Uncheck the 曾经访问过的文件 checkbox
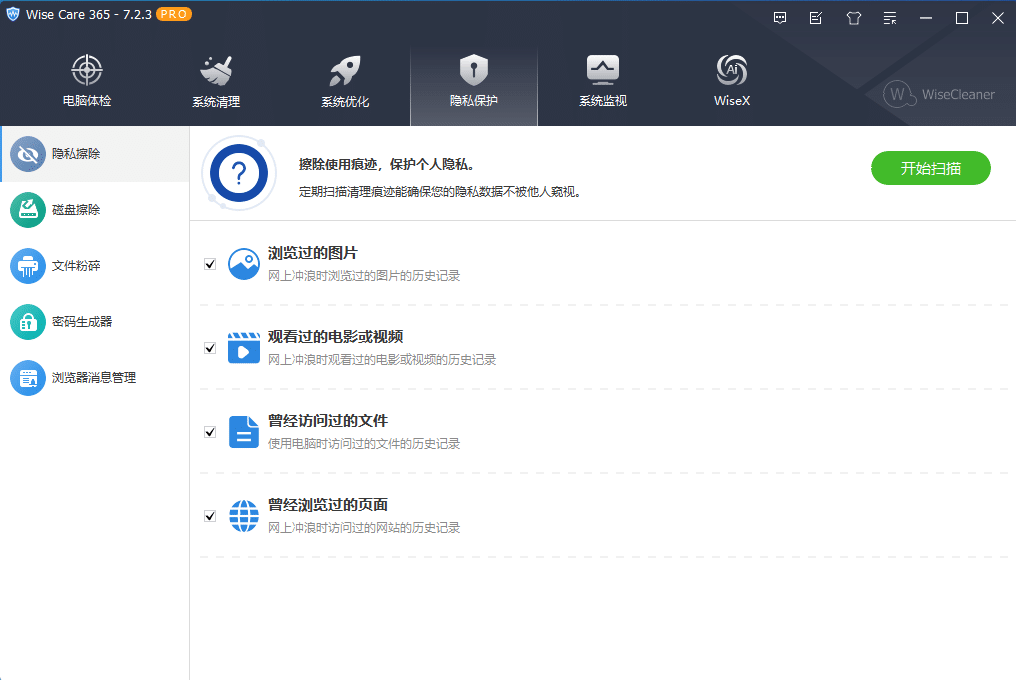 [210, 432]
